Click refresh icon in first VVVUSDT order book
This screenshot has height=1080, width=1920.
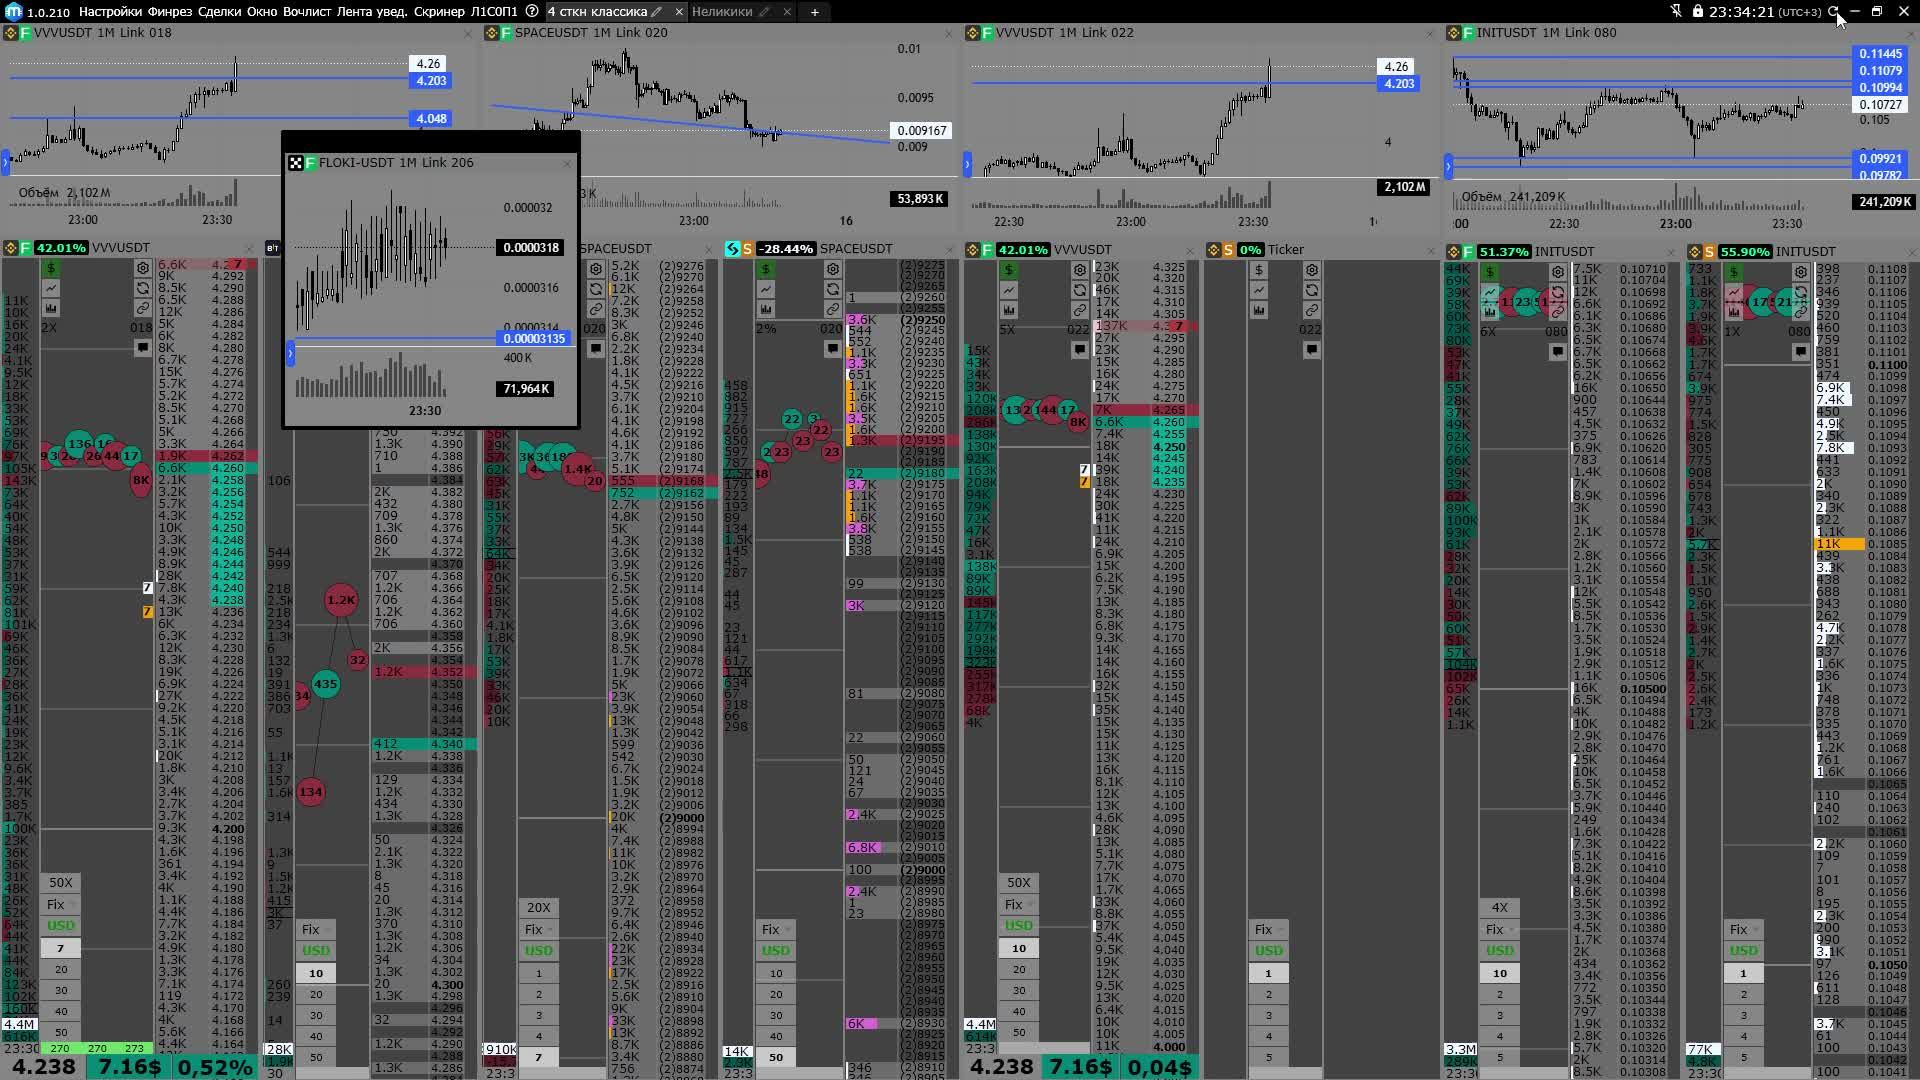[x=143, y=289]
